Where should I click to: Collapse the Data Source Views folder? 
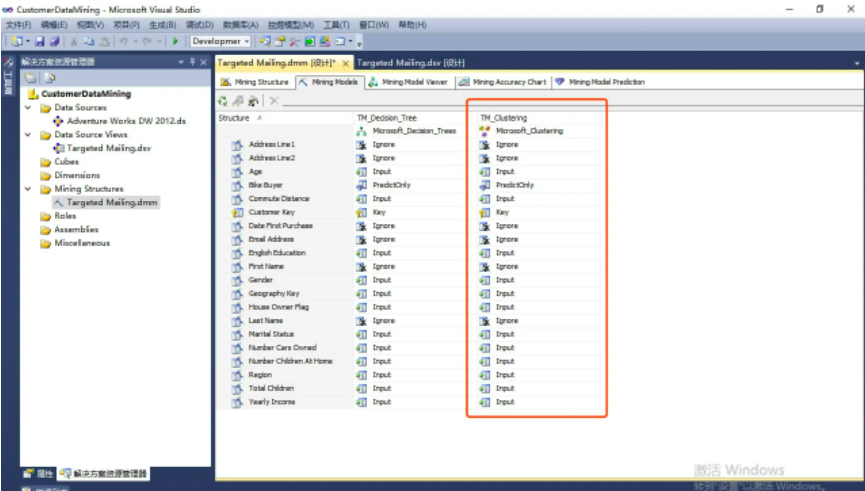click(28, 135)
